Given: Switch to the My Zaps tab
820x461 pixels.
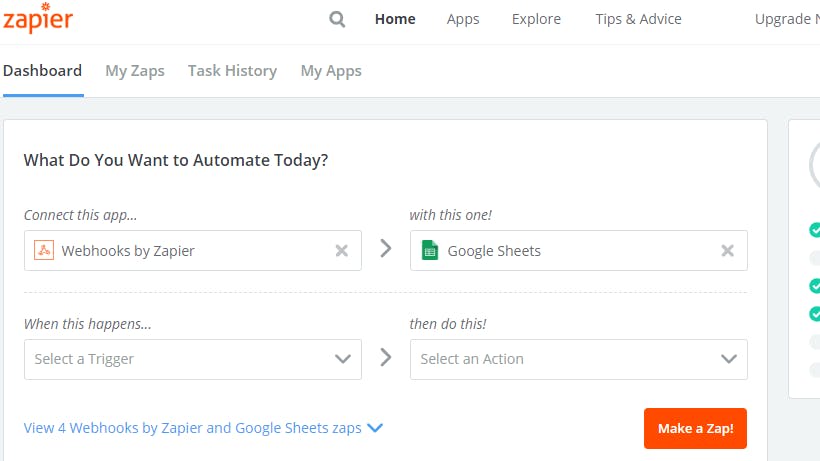Looking at the screenshot, I should click(x=135, y=71).
